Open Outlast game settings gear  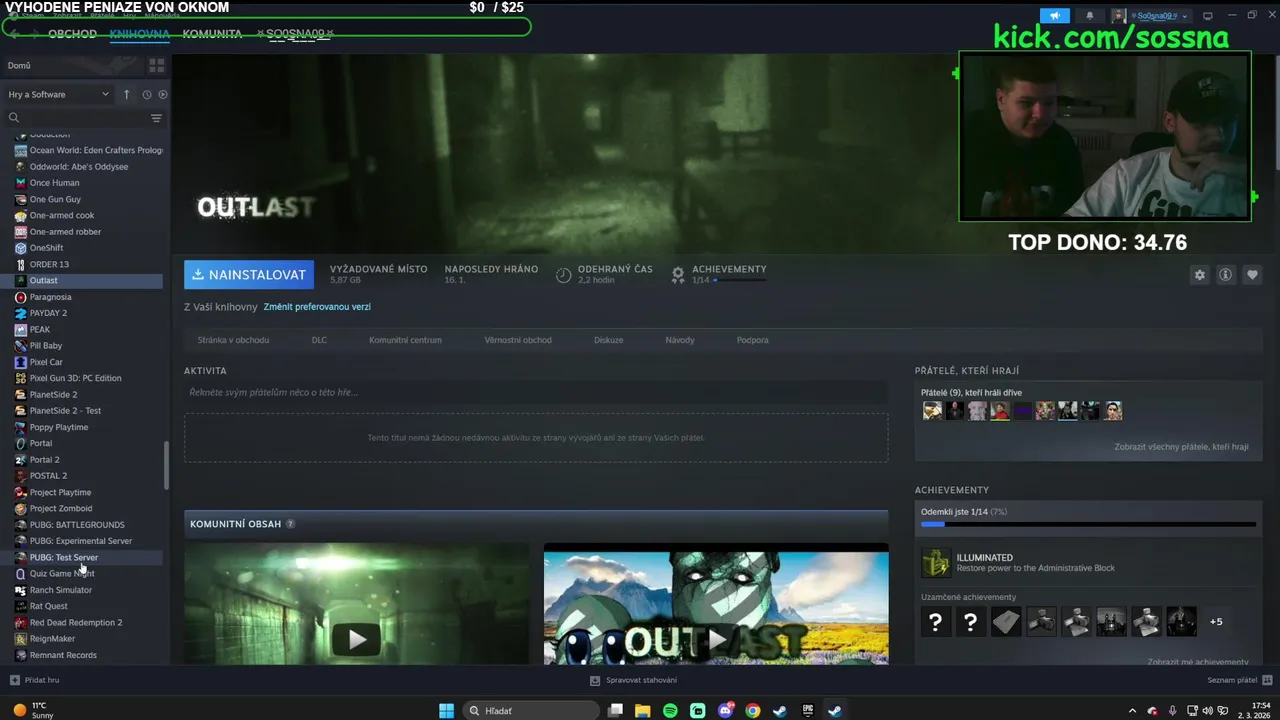(1199, 275)
